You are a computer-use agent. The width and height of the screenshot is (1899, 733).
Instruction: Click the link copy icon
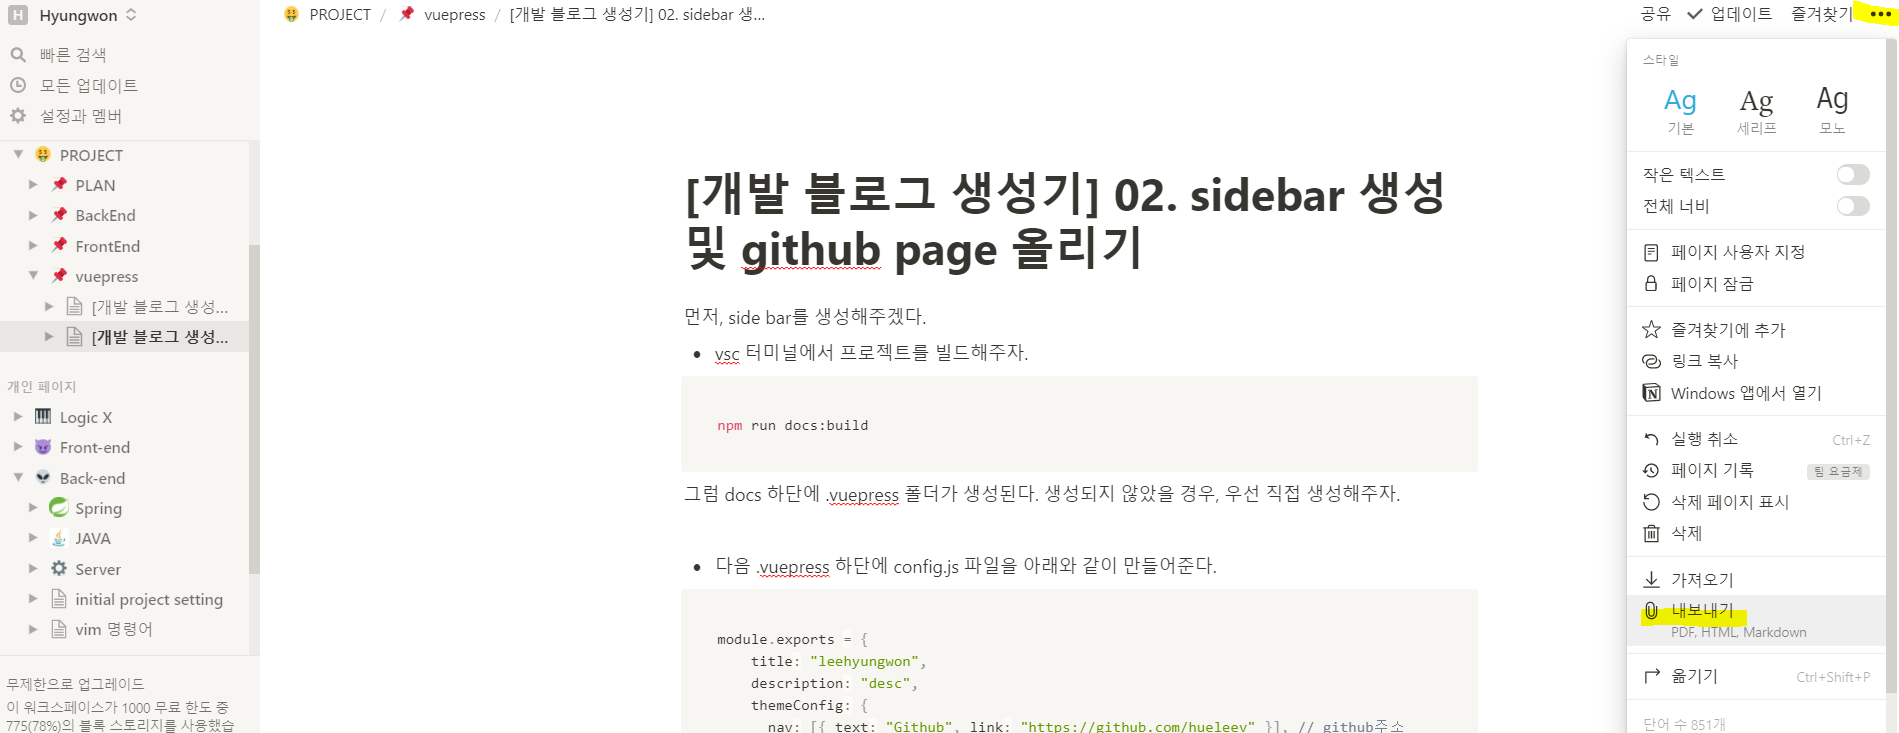[x=1651, y=361]
